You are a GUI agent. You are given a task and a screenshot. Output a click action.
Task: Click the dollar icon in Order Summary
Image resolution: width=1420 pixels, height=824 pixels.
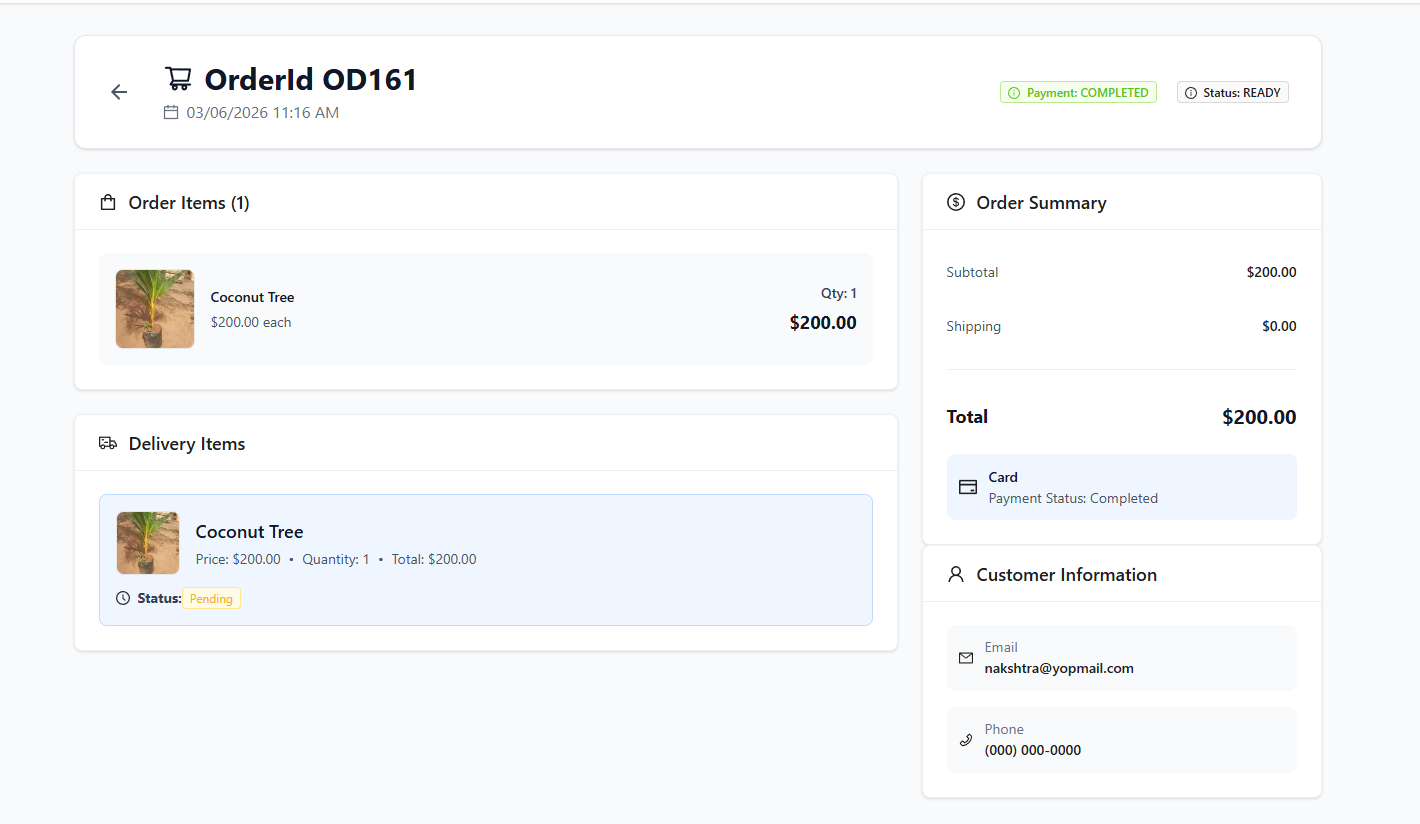pyautogui.click(x=956, y=203)
